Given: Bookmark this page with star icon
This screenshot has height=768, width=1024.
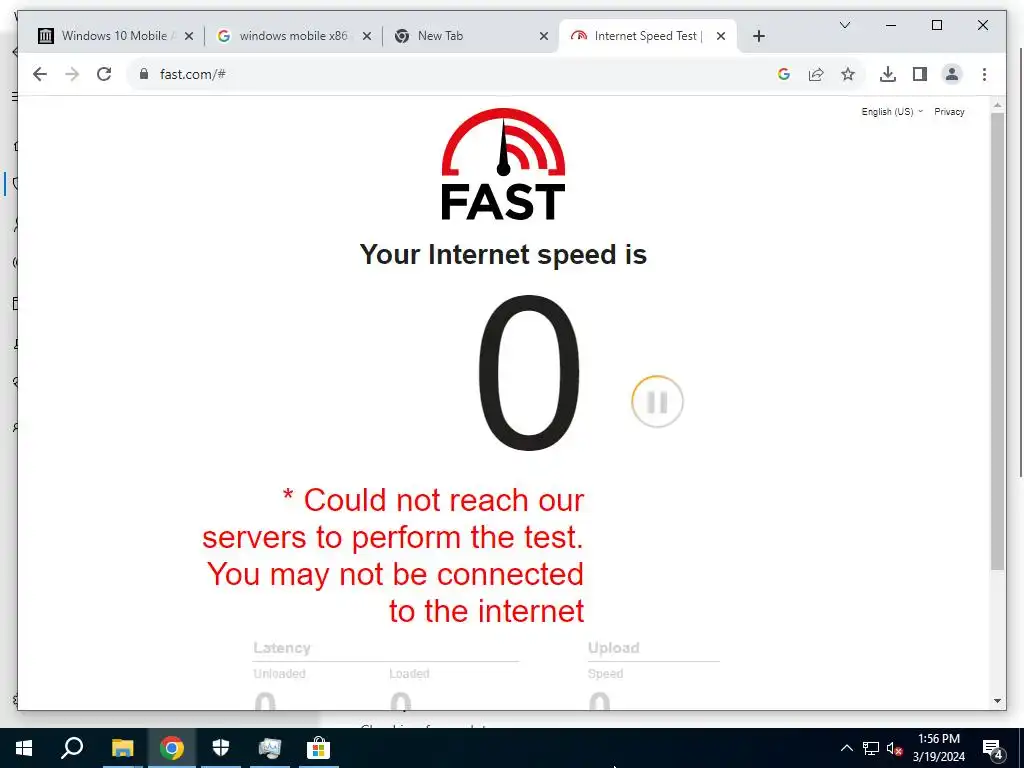Looking at the screenshot, I should (x=848, y=74).
